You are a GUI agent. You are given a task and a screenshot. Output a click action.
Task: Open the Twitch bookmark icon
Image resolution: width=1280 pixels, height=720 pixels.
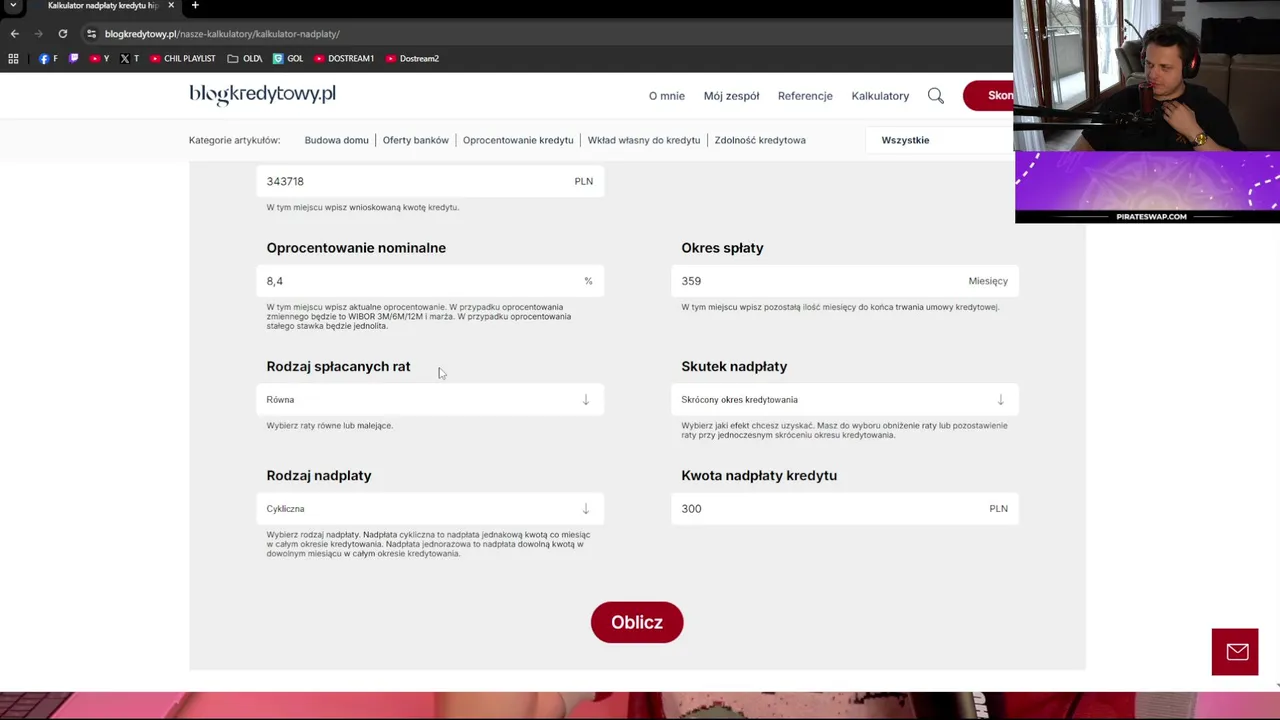coord(73,59)
